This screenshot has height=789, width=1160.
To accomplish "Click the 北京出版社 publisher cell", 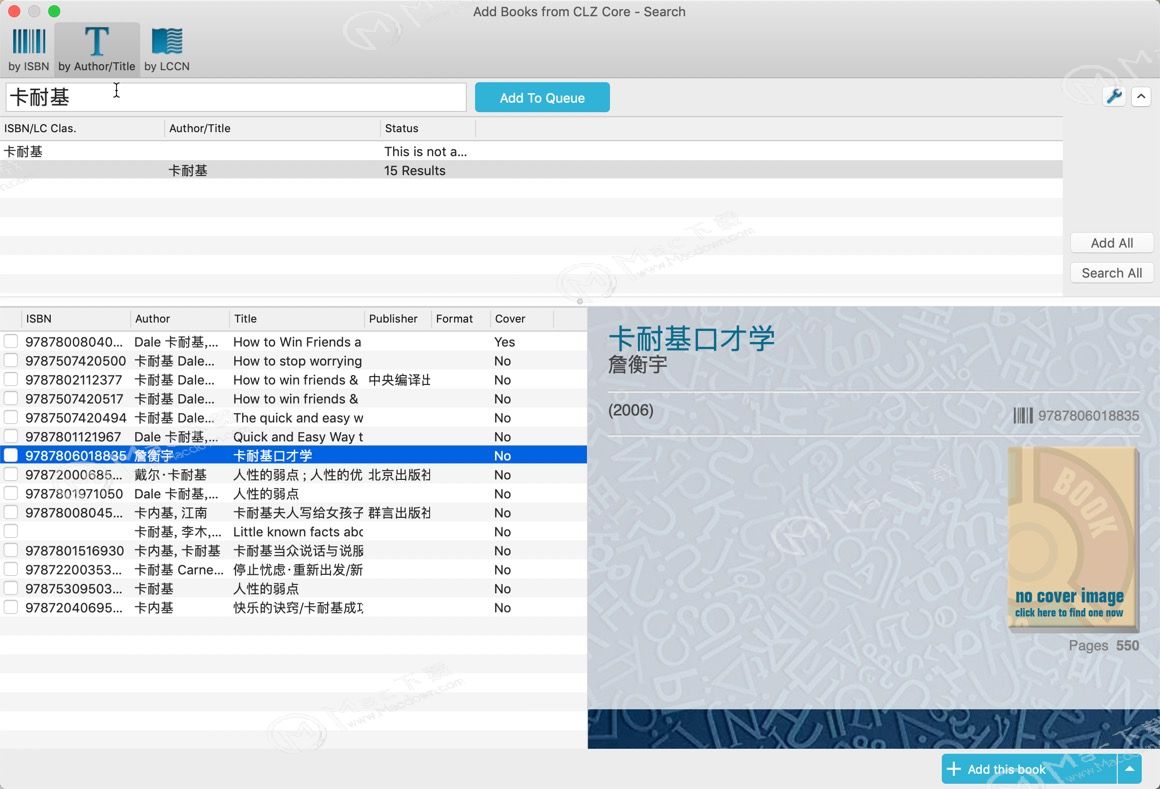I will (399, 475).
